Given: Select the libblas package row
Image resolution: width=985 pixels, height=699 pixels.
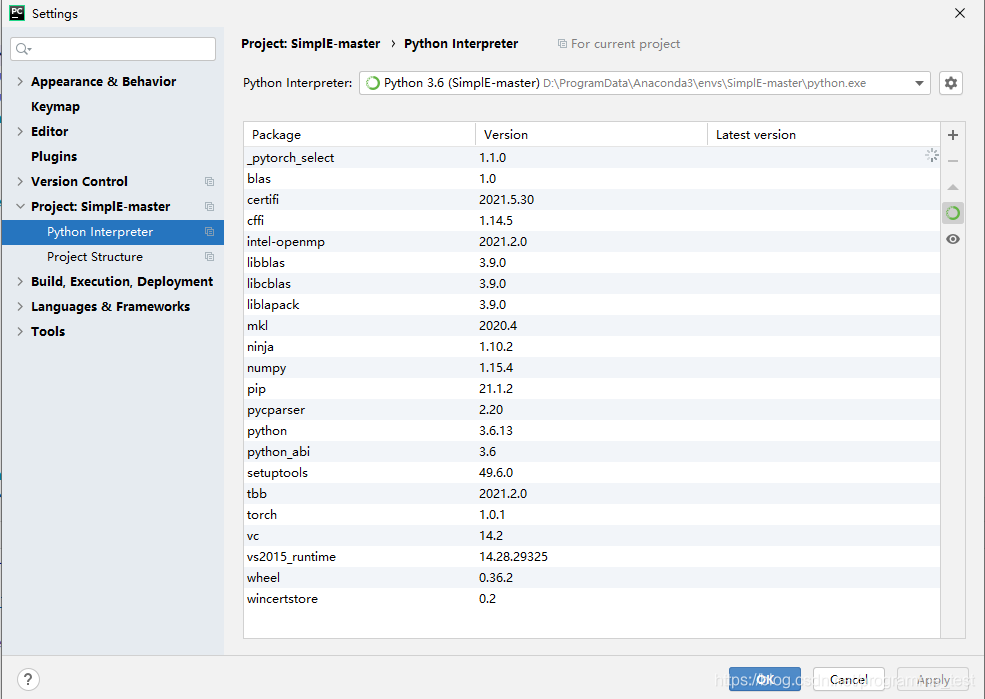Looking at the screenshot, I should [592, 263].
